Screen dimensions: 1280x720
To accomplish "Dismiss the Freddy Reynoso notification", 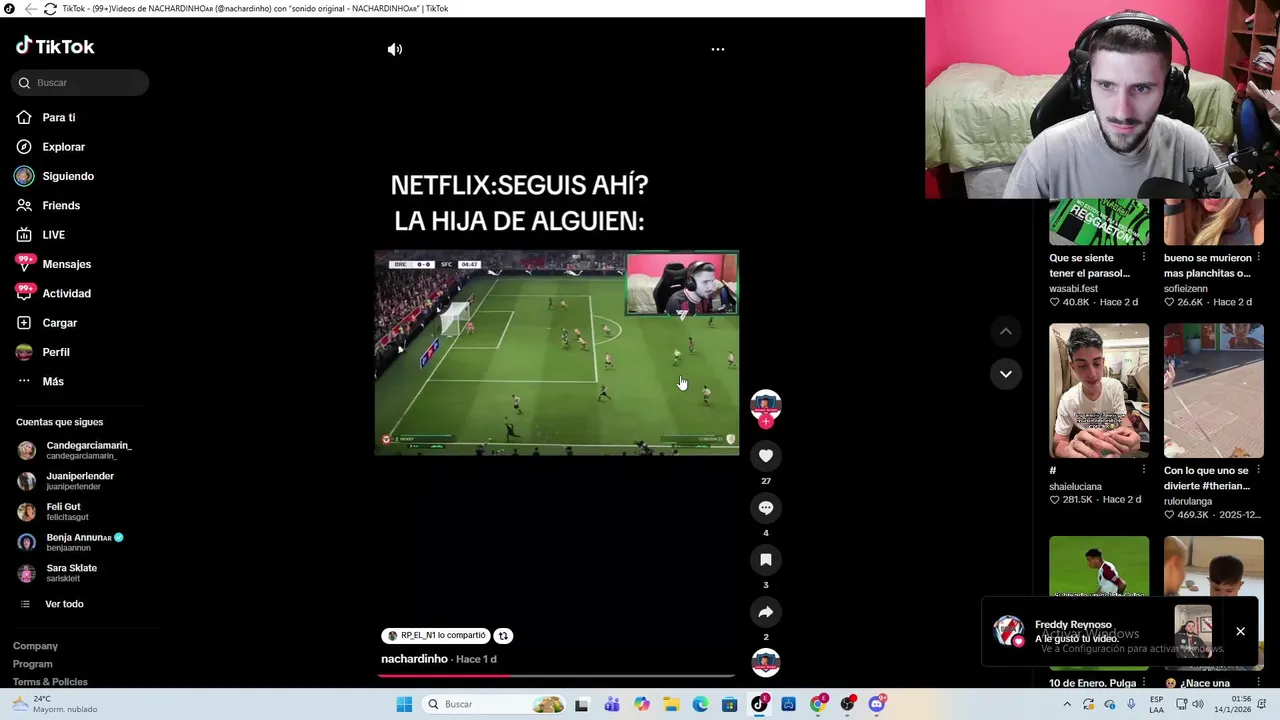I will coord(1240,631).
